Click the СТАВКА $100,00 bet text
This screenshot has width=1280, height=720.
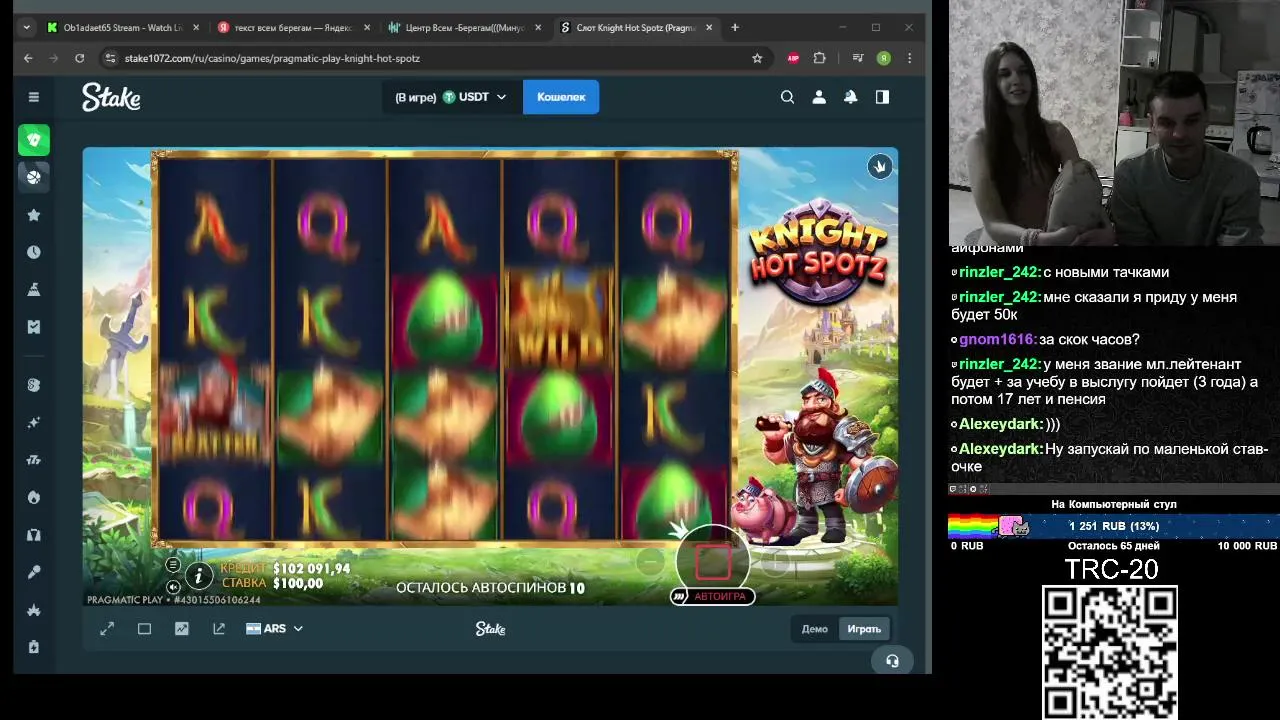[x=272, y=583]
